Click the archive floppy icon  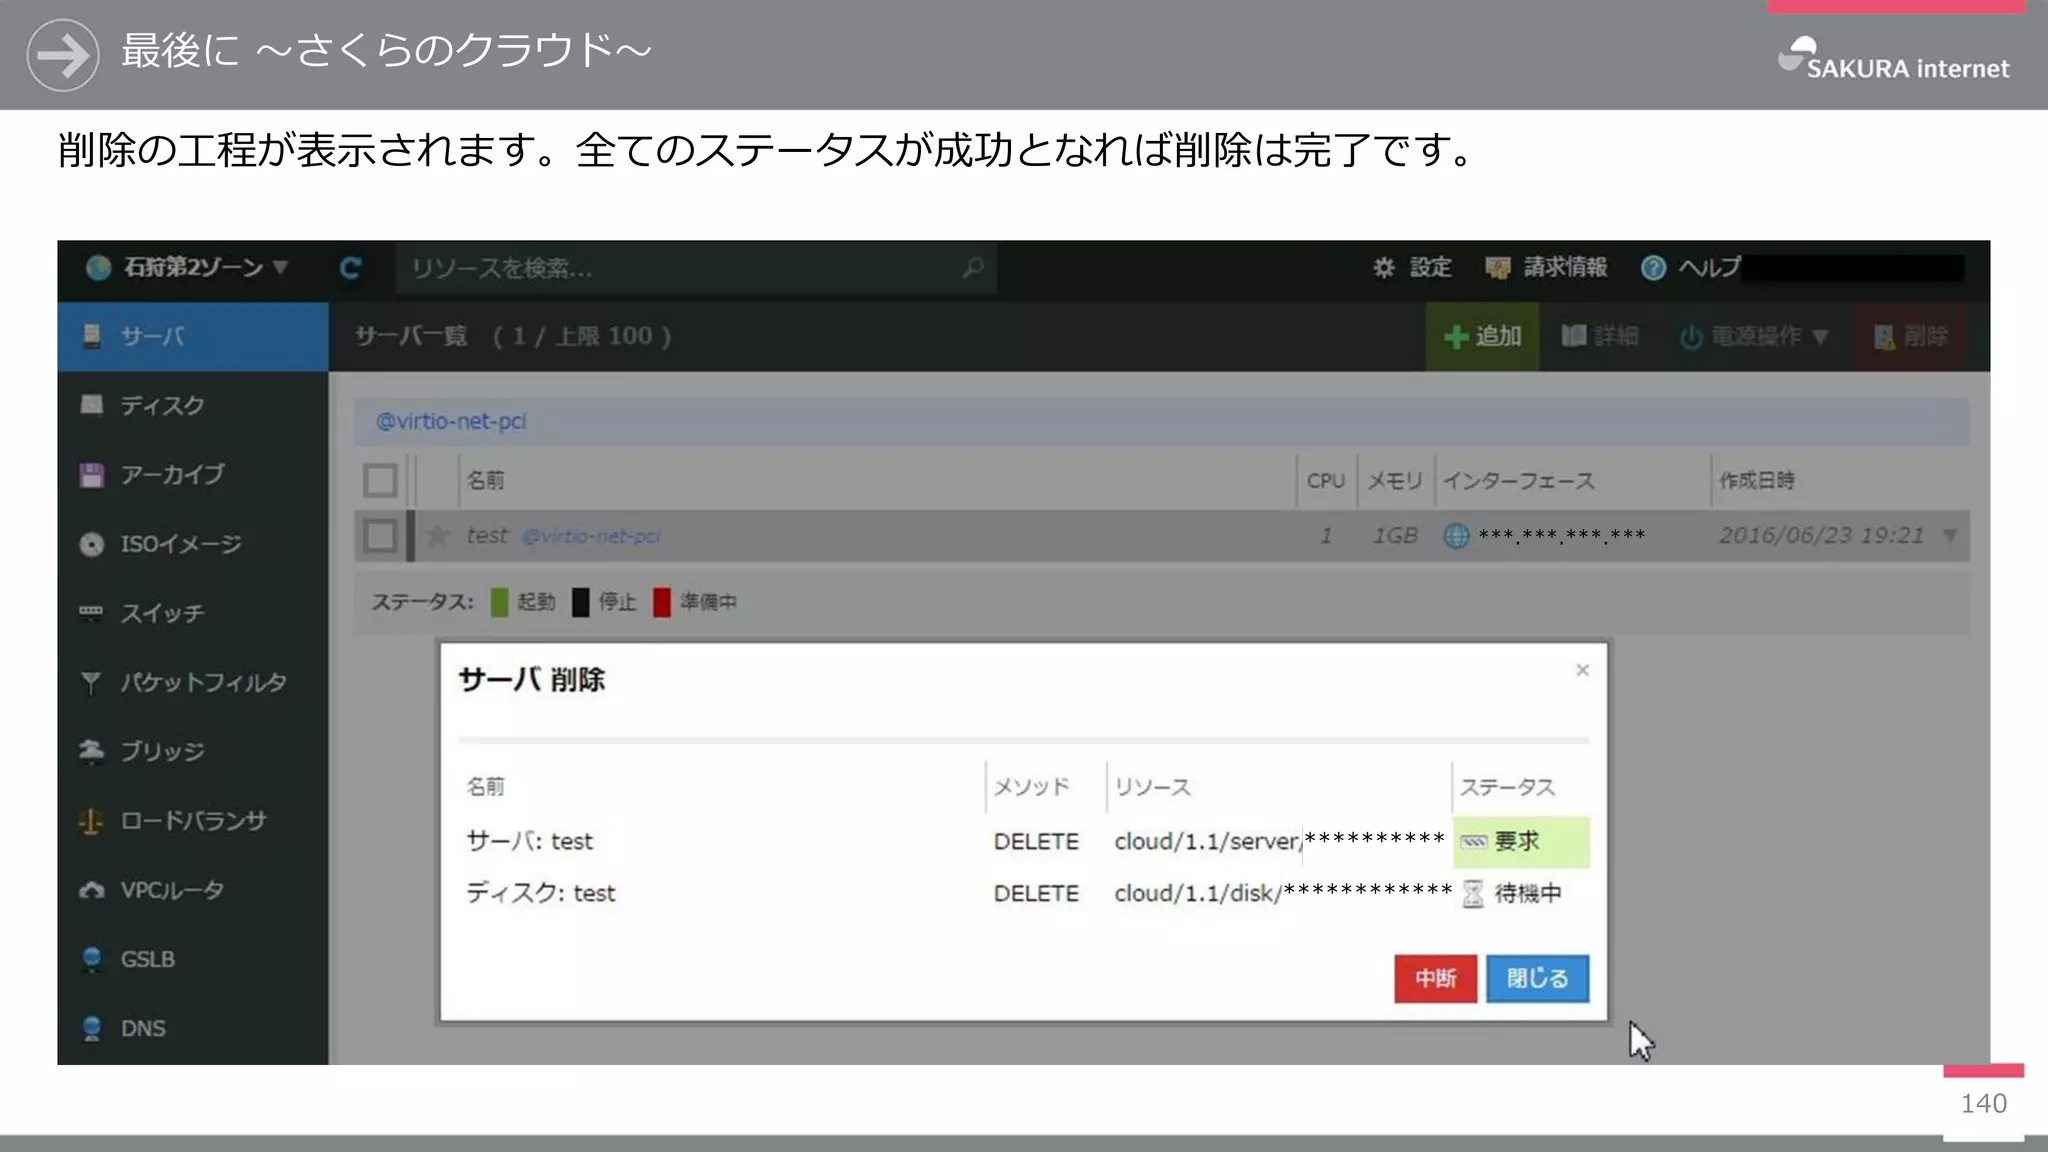91,475
